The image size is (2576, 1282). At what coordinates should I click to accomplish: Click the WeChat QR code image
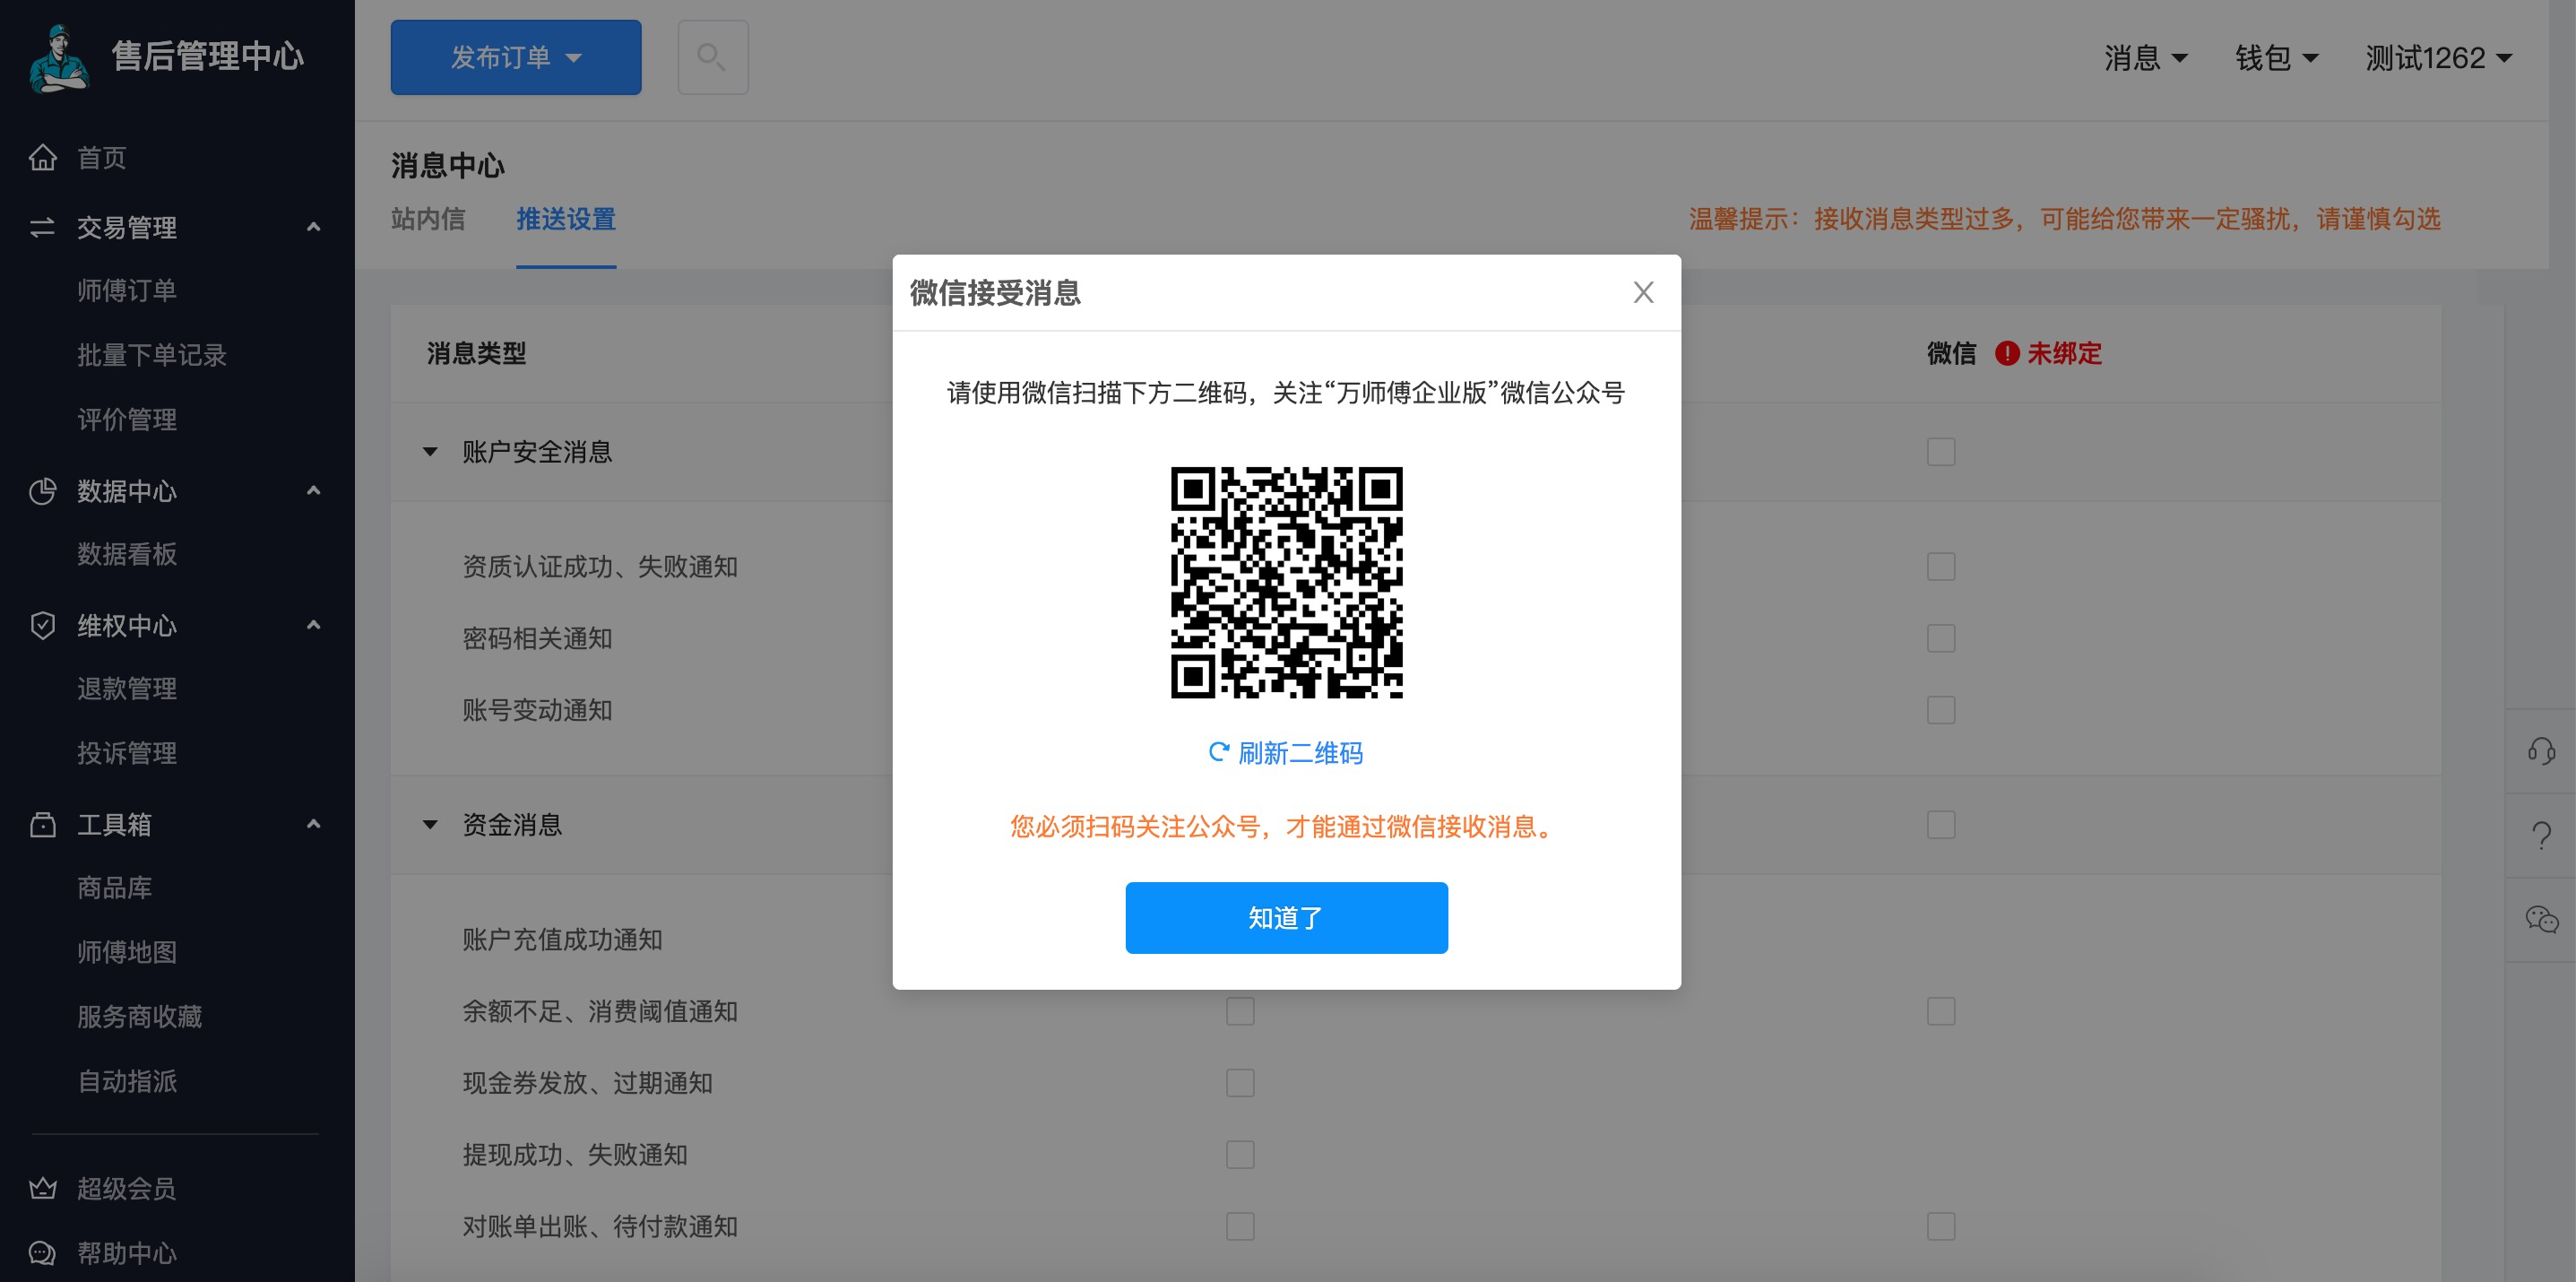click(x=1286, y=582)
